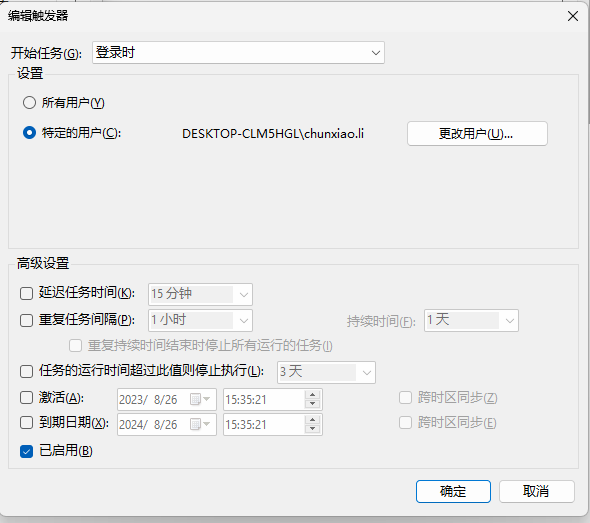Viewport: 590px width, 523px height.
Task: Open calendar picker for 激活 date
Action: [x=200, y=399]
